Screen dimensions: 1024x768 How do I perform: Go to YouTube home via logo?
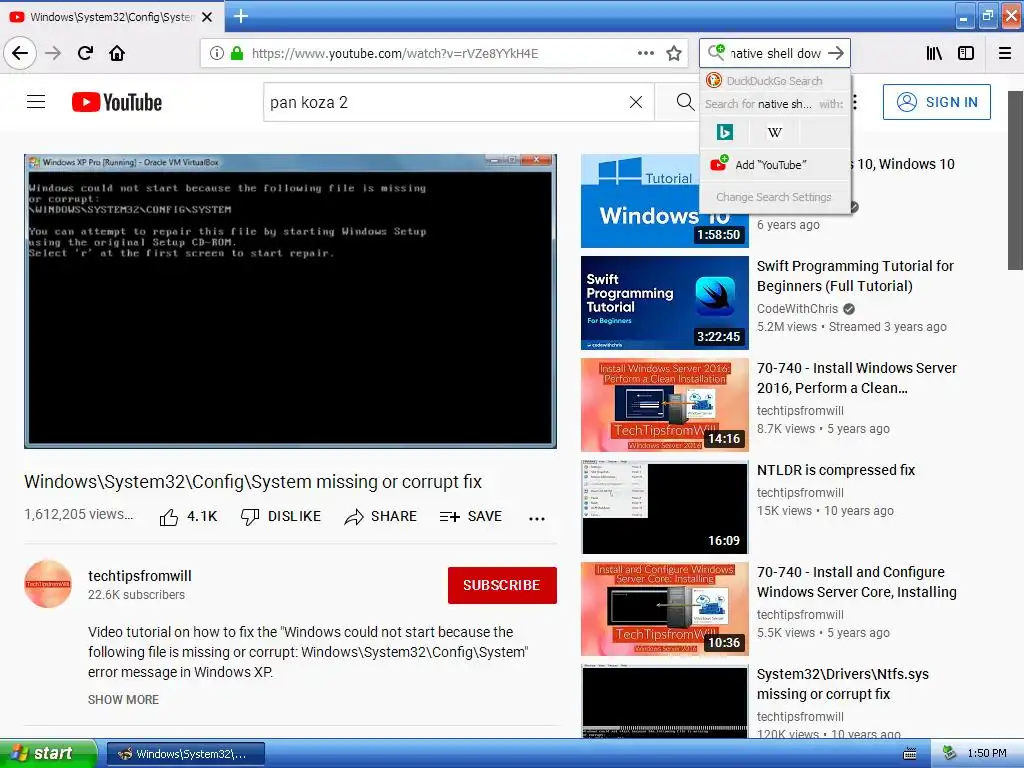tap(117, 102)
